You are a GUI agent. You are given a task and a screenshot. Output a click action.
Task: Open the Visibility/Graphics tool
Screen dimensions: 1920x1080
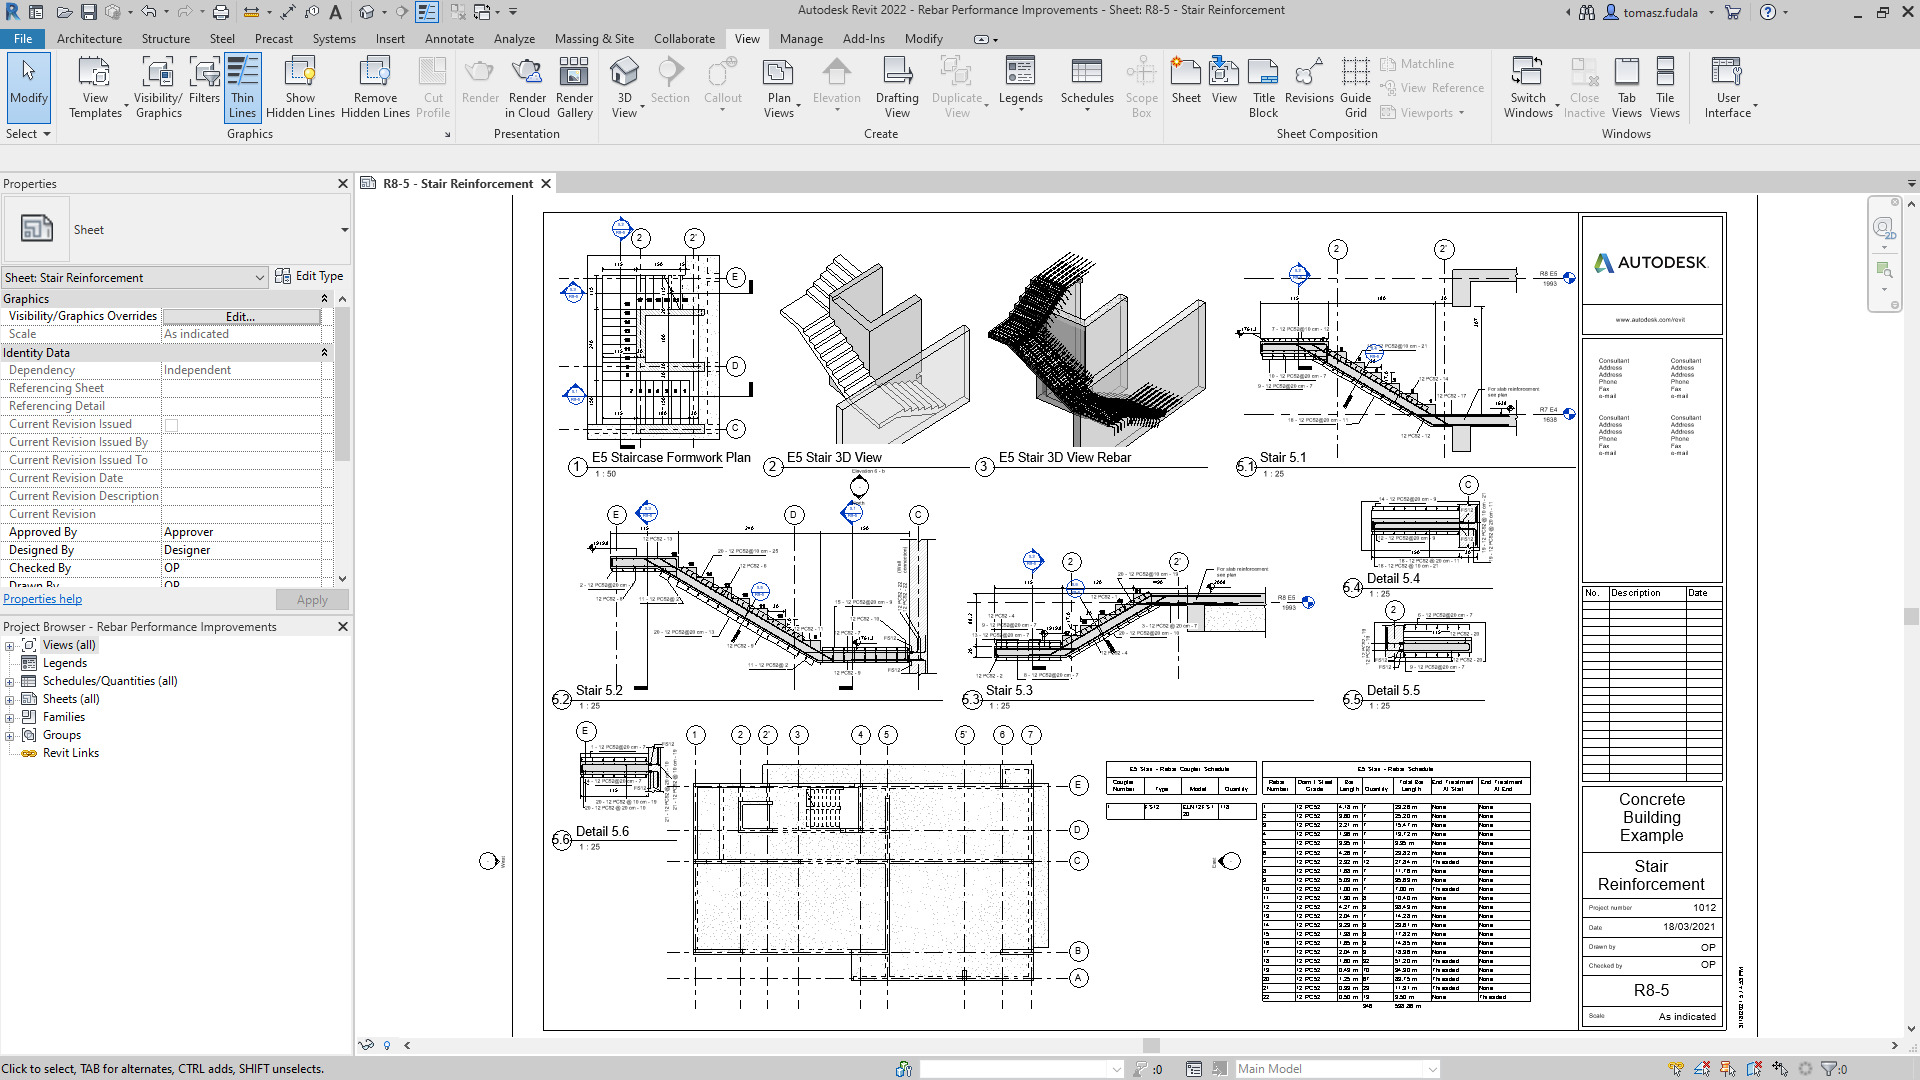pos(158,88)
